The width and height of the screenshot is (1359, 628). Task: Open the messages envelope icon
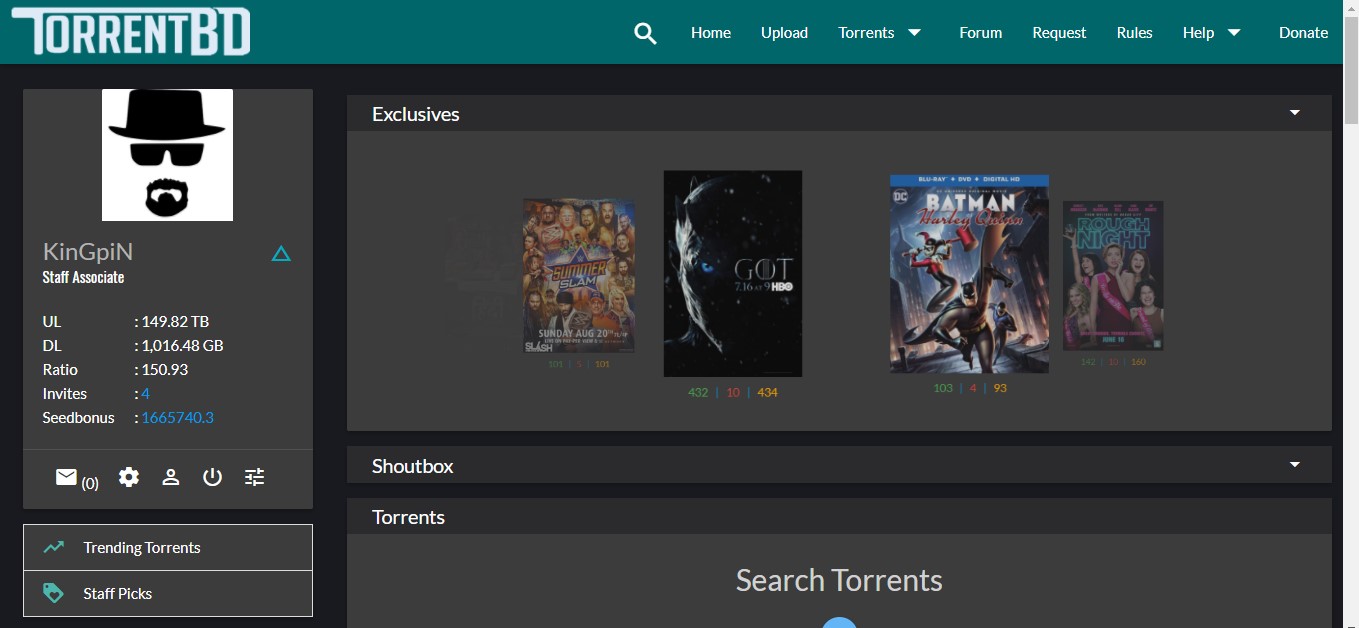tap(67, 478)
